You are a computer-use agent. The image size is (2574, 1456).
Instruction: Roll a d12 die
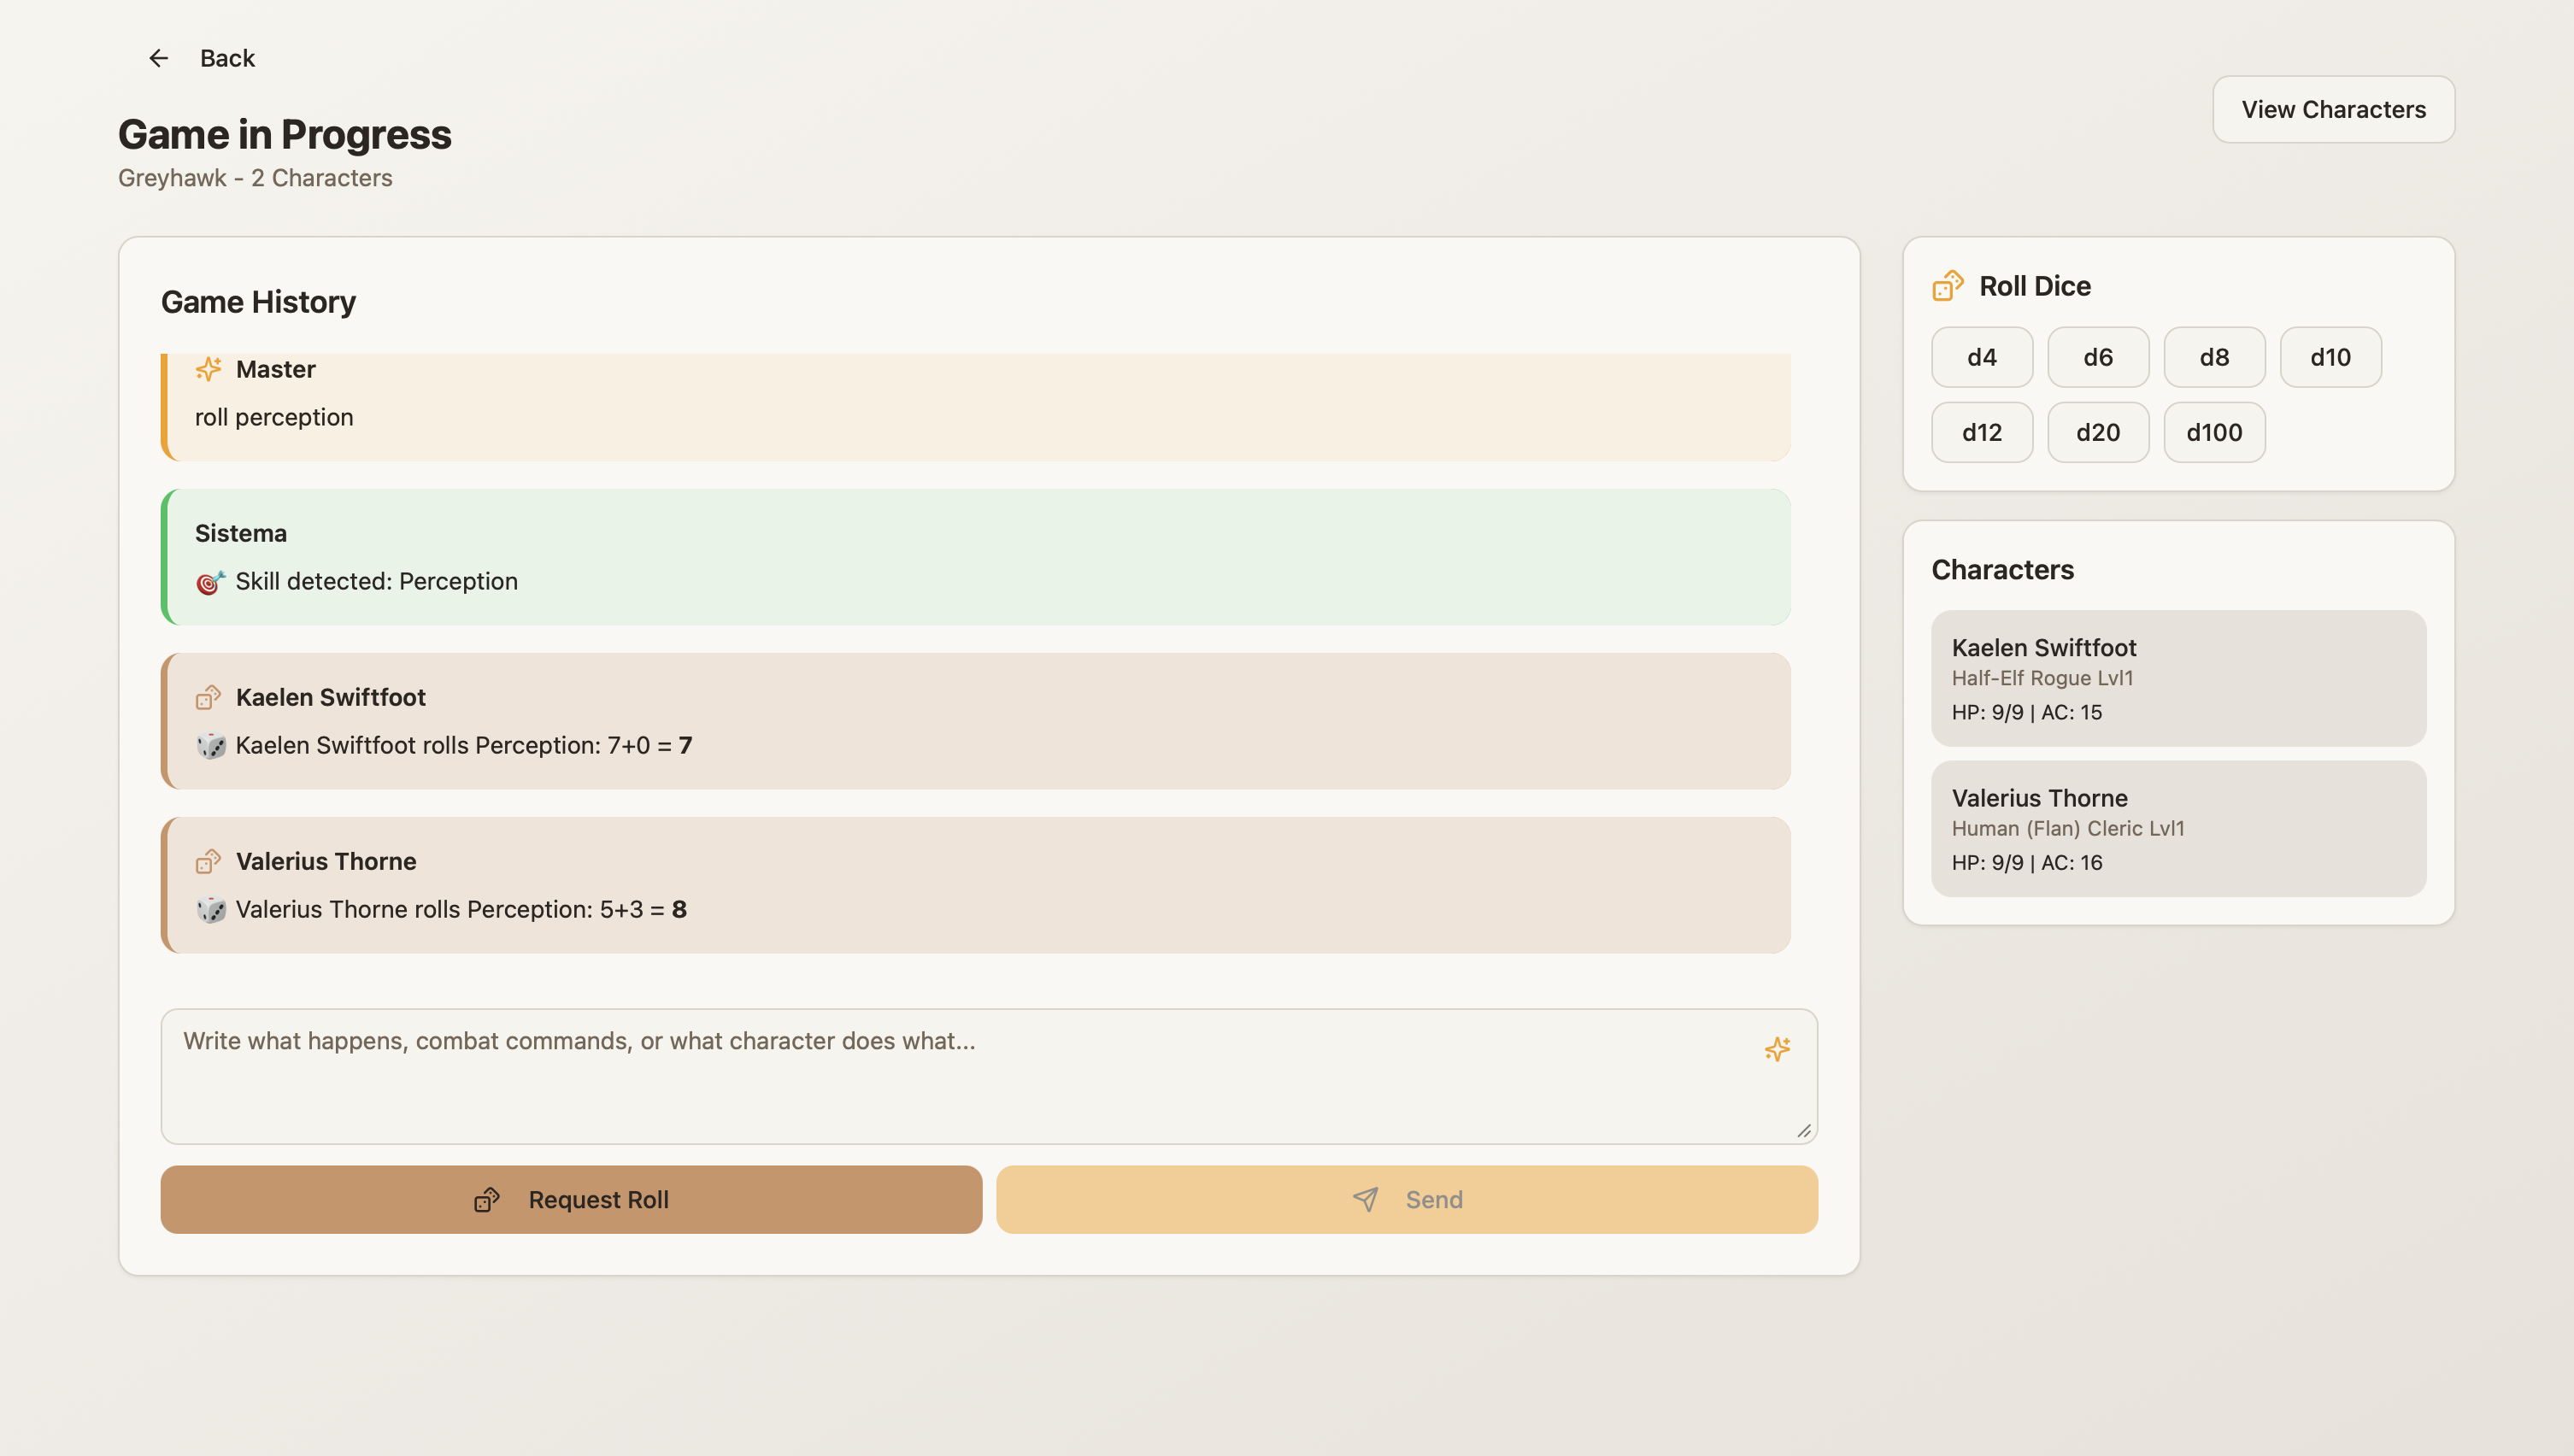coord(1981,432)
